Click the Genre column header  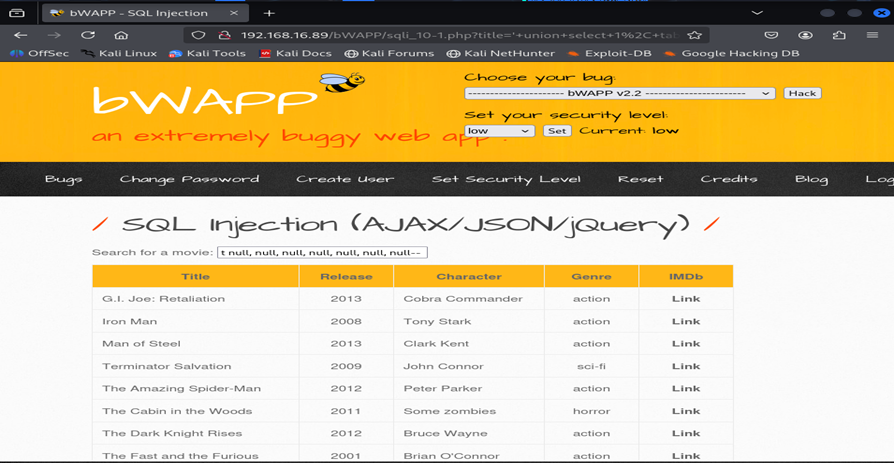coord(591,277)
